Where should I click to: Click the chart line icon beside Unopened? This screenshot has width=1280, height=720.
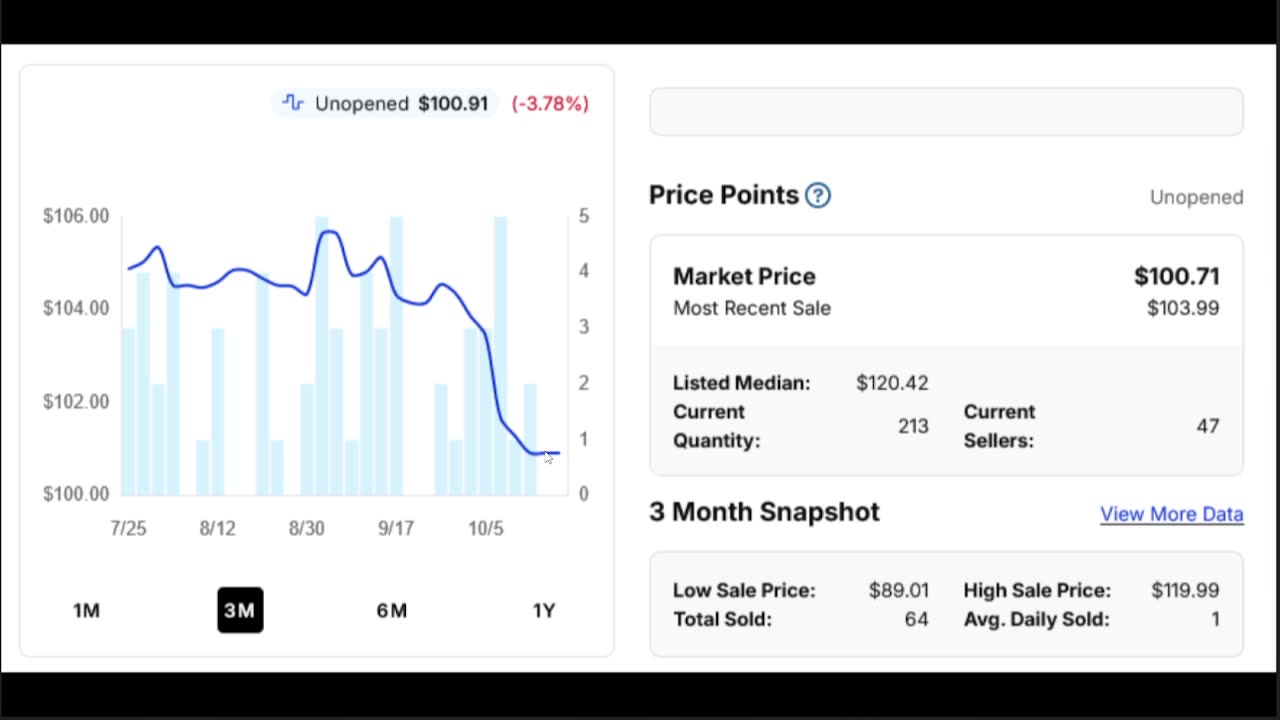tap(293, 103)
